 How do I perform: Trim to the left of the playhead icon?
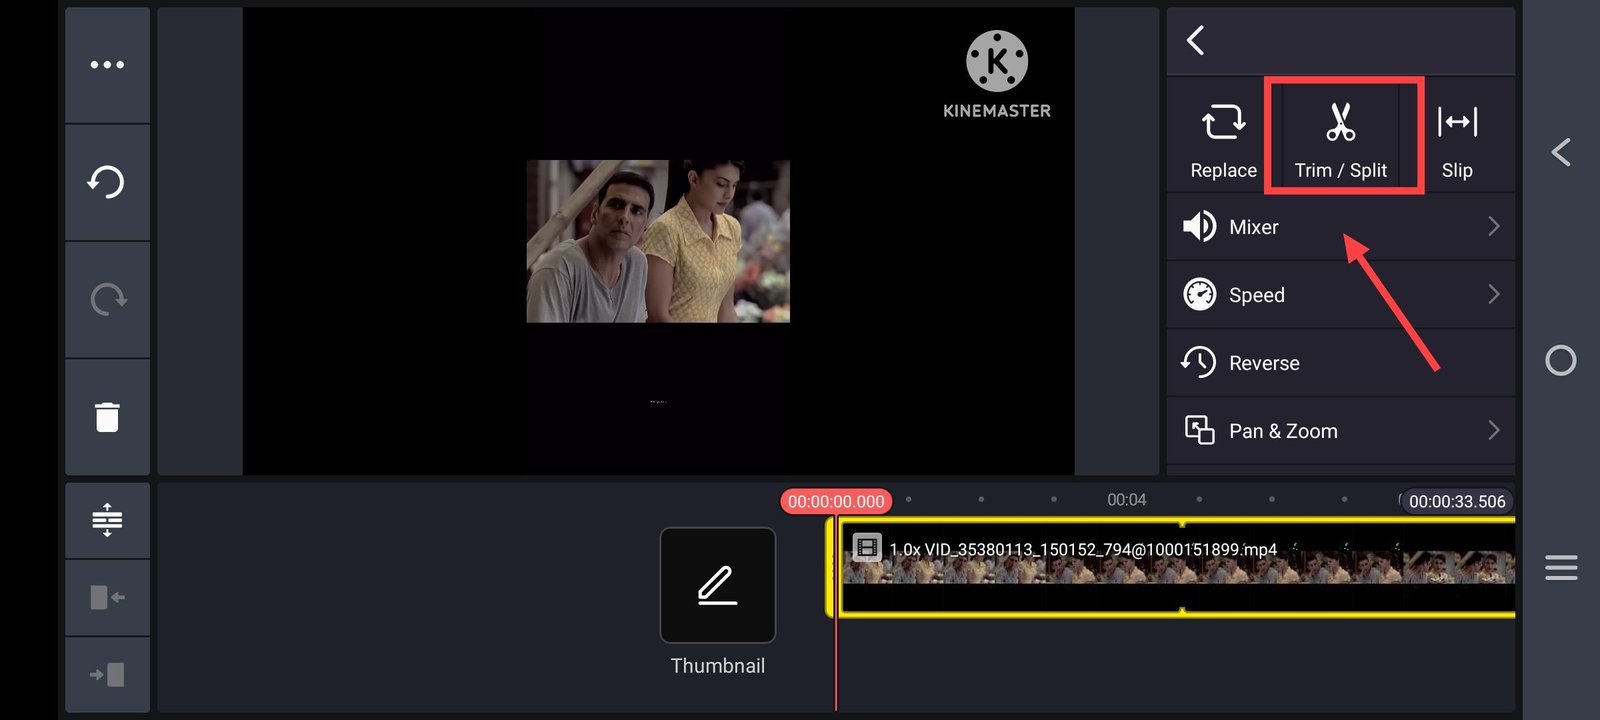[x=107, y=597]
